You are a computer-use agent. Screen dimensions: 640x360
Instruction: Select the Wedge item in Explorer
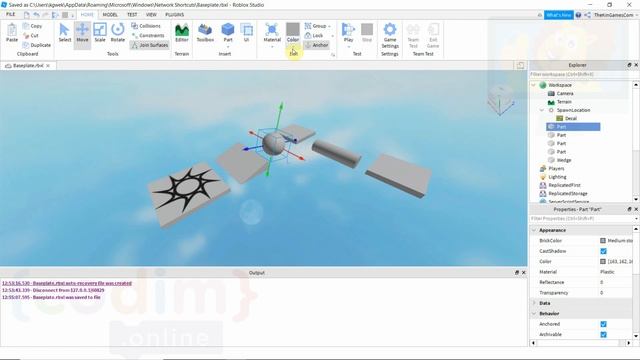[x=564, y=160]
